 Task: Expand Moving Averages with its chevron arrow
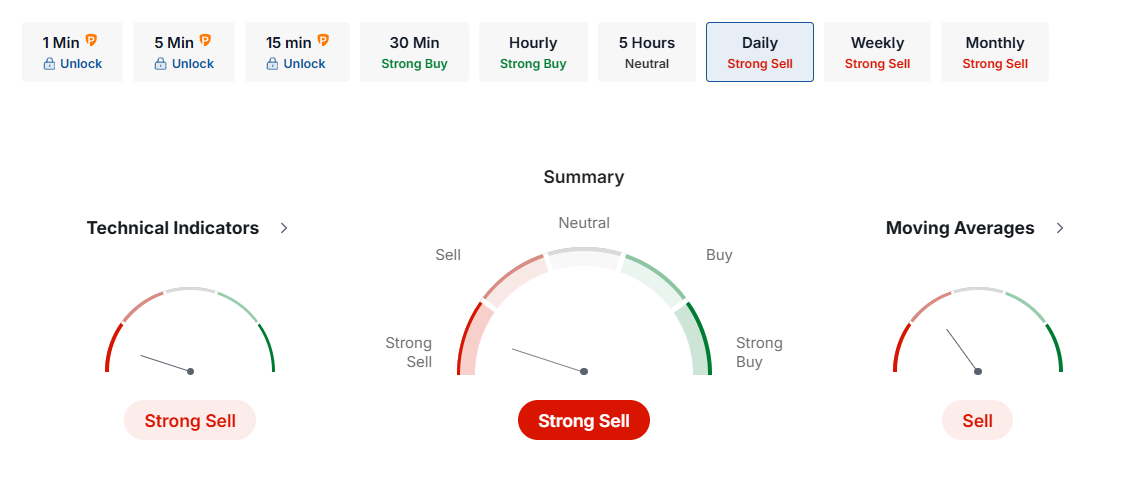pyautogui.click(x=1060, y=228)
